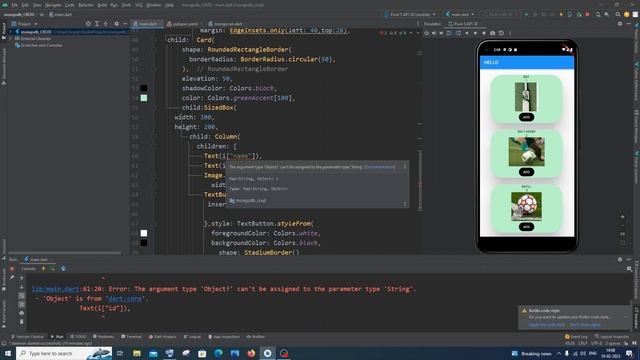The height and width of the screenshot is (360, 640).
Task: Open the Event Log in status bar
Action: point(576,337)
